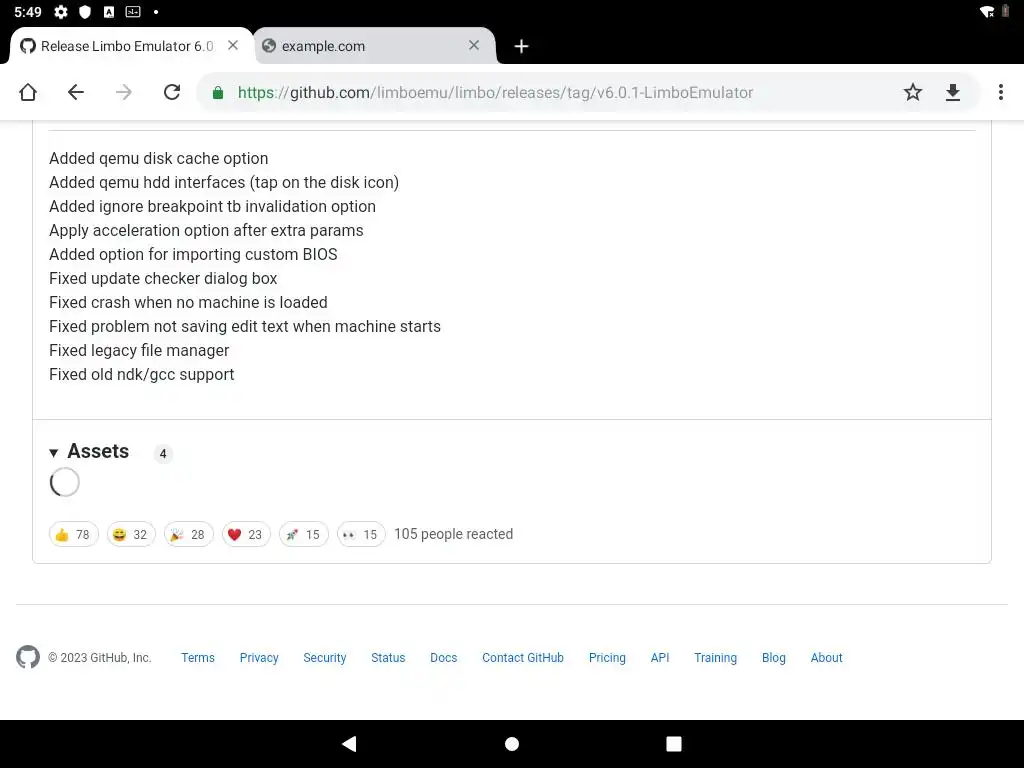Click "Fixed problem not saving edit text" line
The height and width of the screenshot is (768, 1024).
[245, 327]
